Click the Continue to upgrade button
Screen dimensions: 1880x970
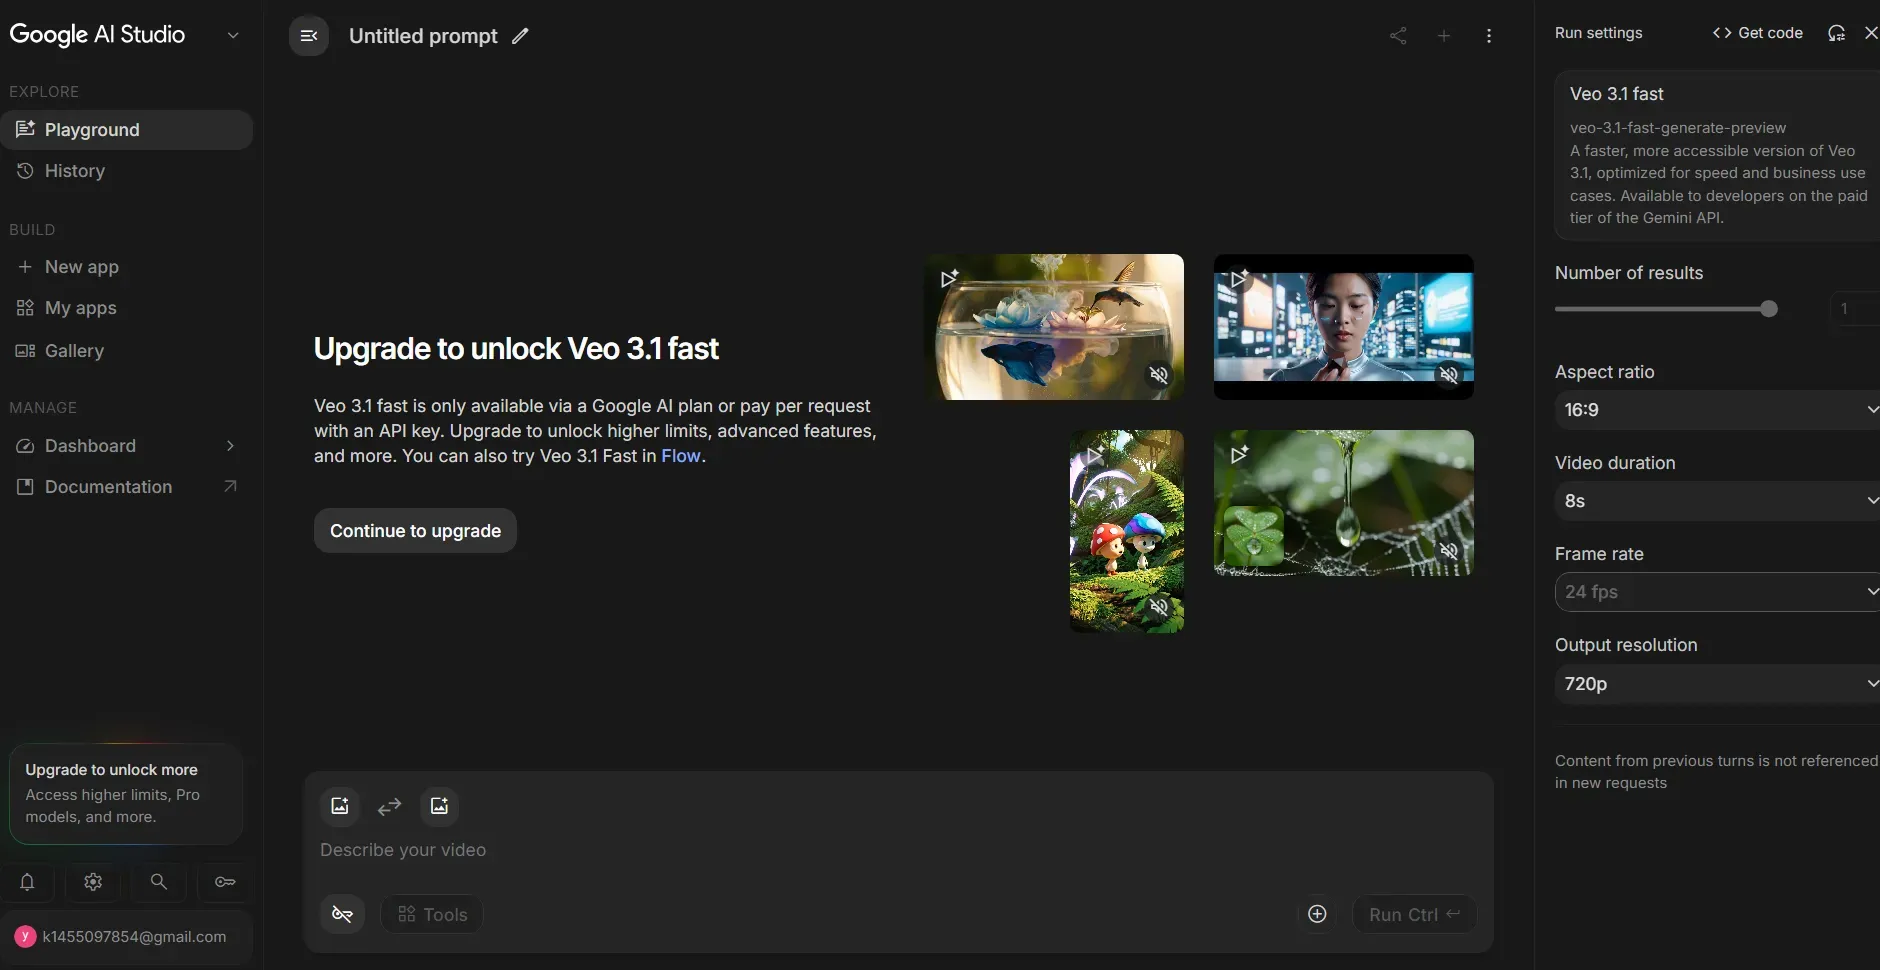[x=415, y=531]
